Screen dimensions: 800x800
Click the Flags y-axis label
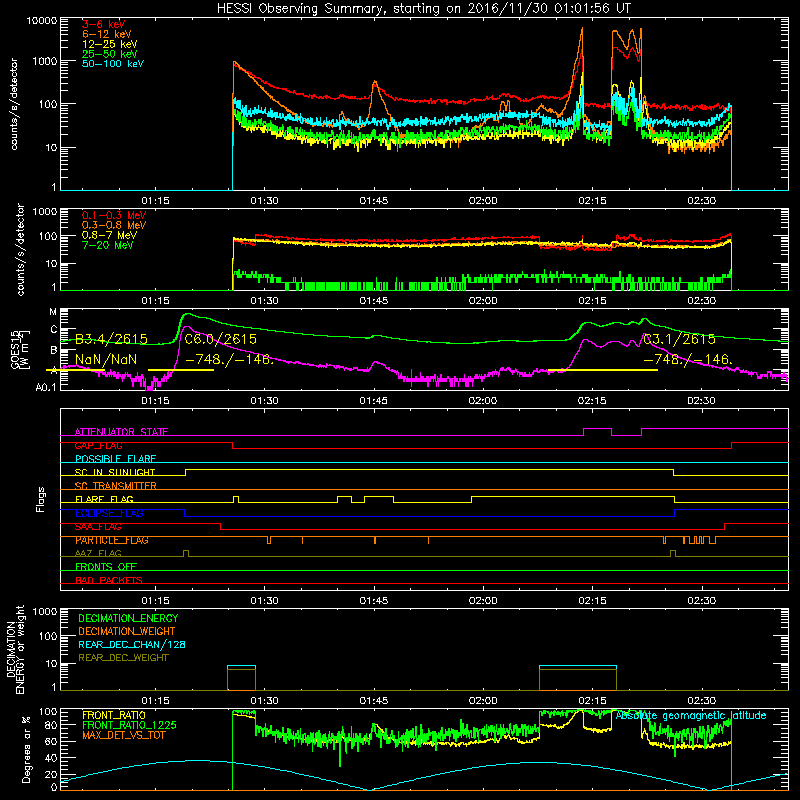click(40, 499)
